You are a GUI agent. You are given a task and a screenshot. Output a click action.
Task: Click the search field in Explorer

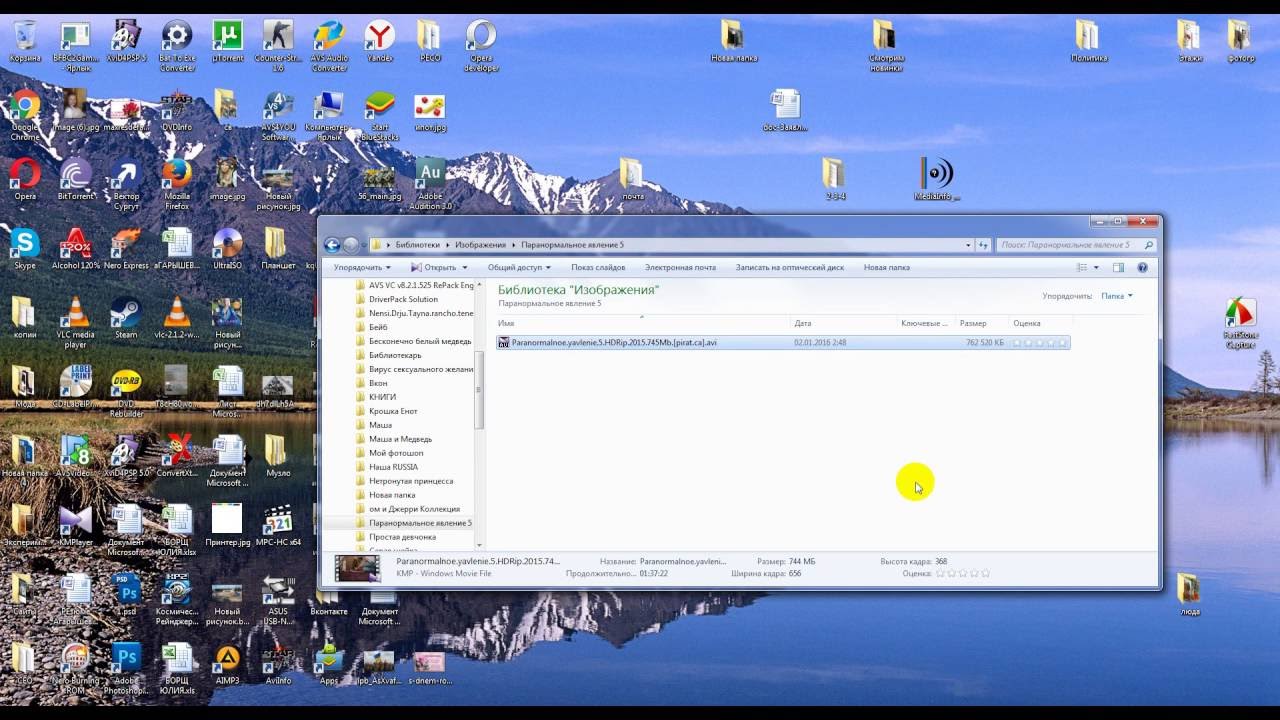(x=1070, y=245)
